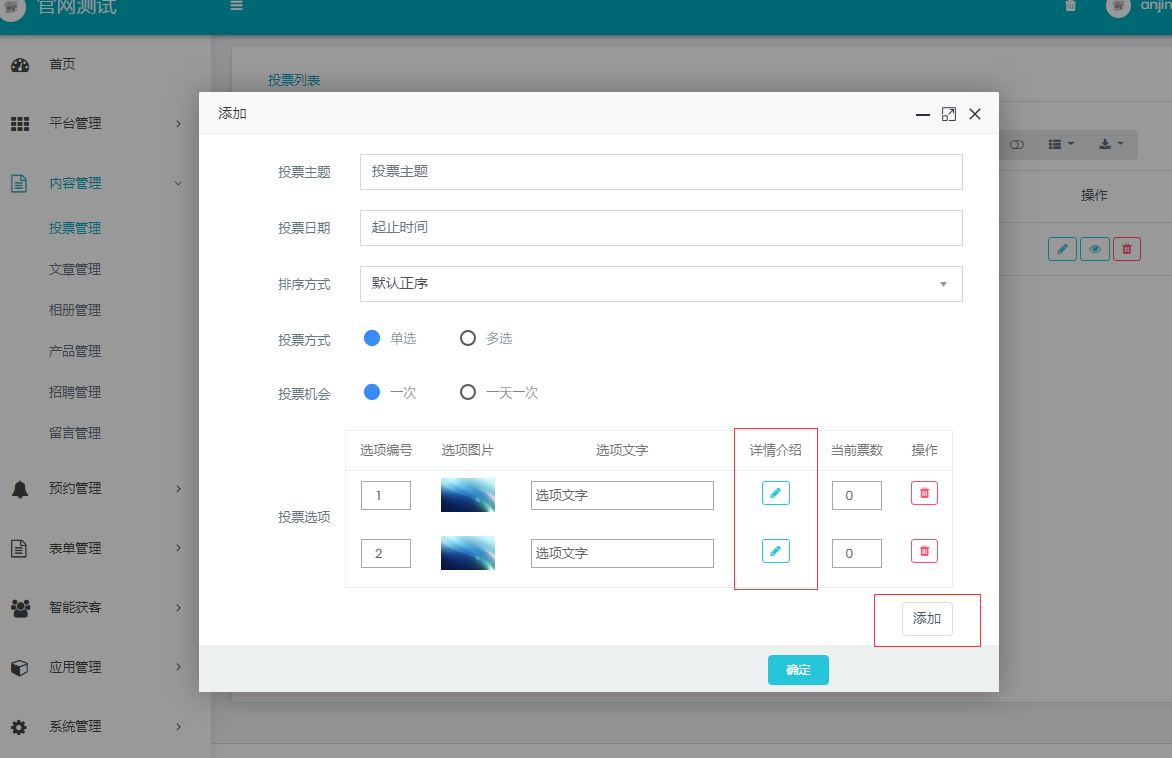Select 单选 voting method radio

click(372, 338)
